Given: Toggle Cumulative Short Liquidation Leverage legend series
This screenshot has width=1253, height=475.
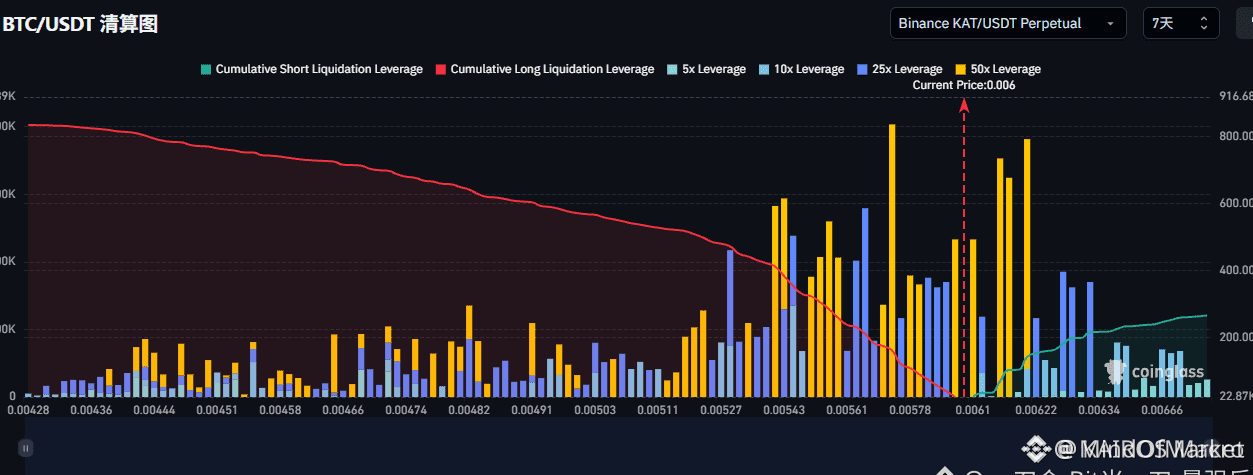Looking at the screenshot, I should click(311, 69).
